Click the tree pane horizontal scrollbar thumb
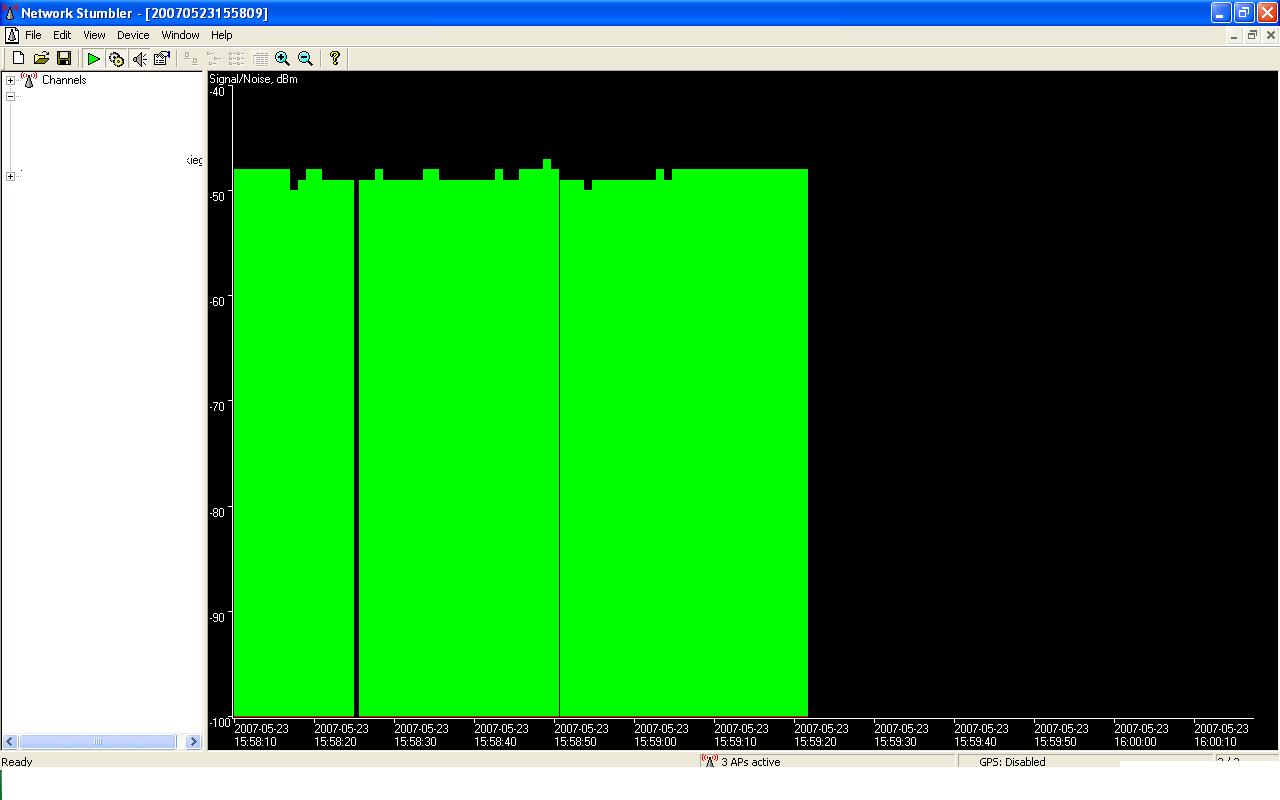Screen dimensions: 1280x800 tap(98, 742)
